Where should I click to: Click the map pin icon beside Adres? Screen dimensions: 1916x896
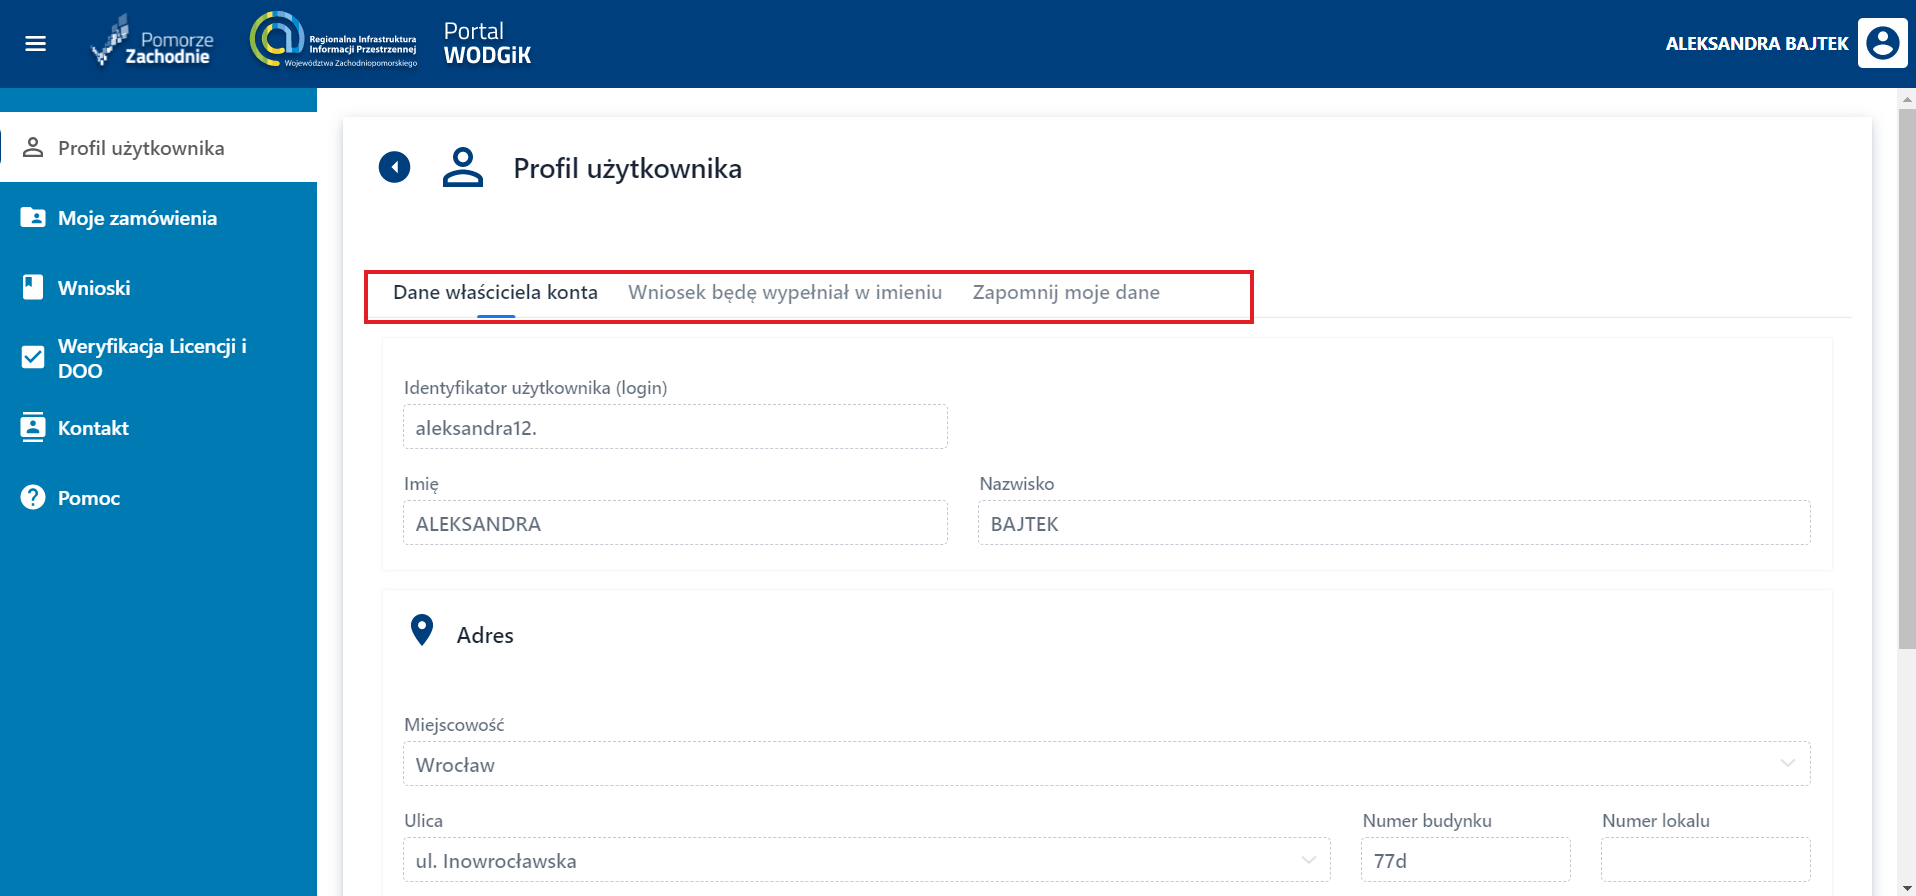tap(422, 630)
